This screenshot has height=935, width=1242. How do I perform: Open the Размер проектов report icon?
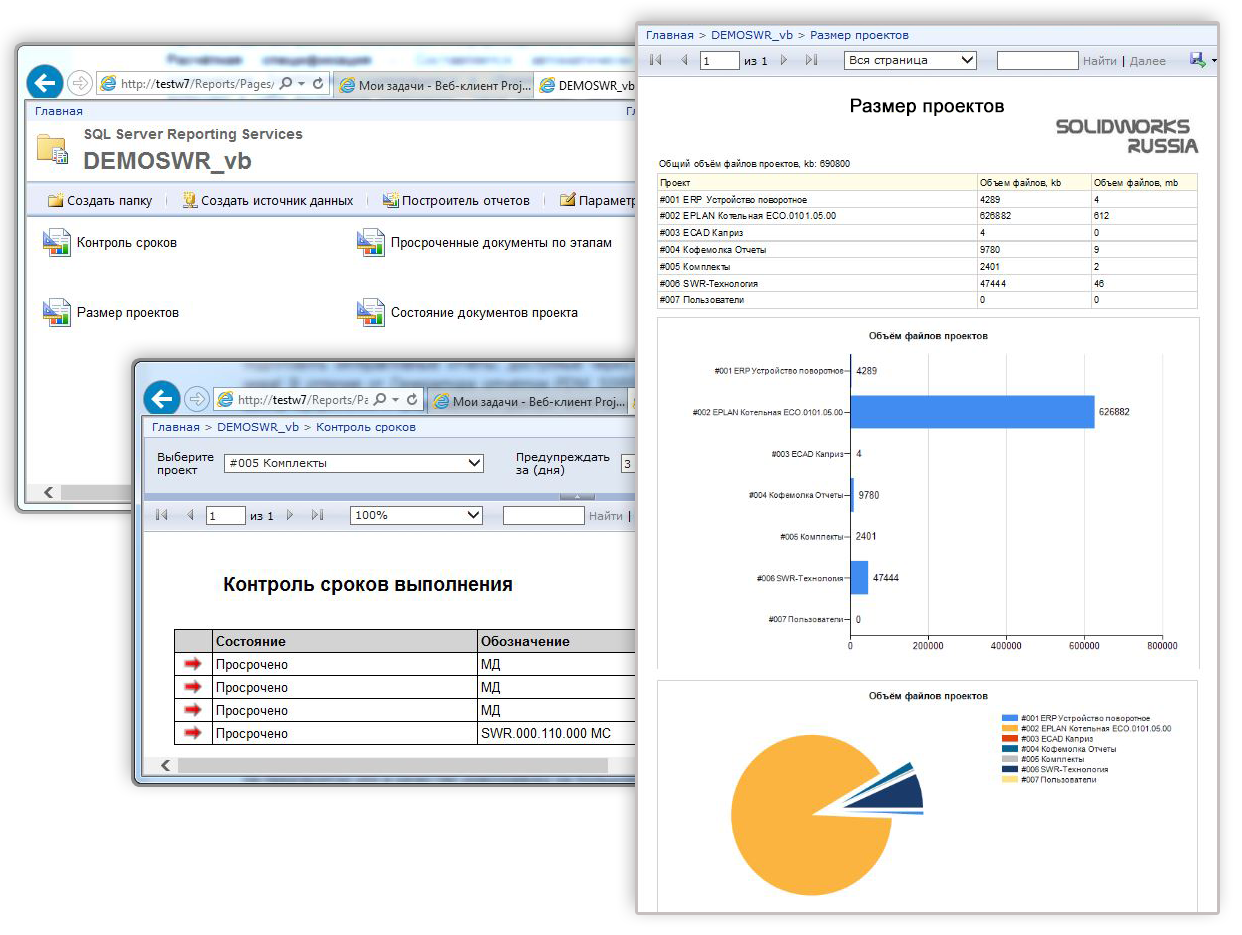57,313
